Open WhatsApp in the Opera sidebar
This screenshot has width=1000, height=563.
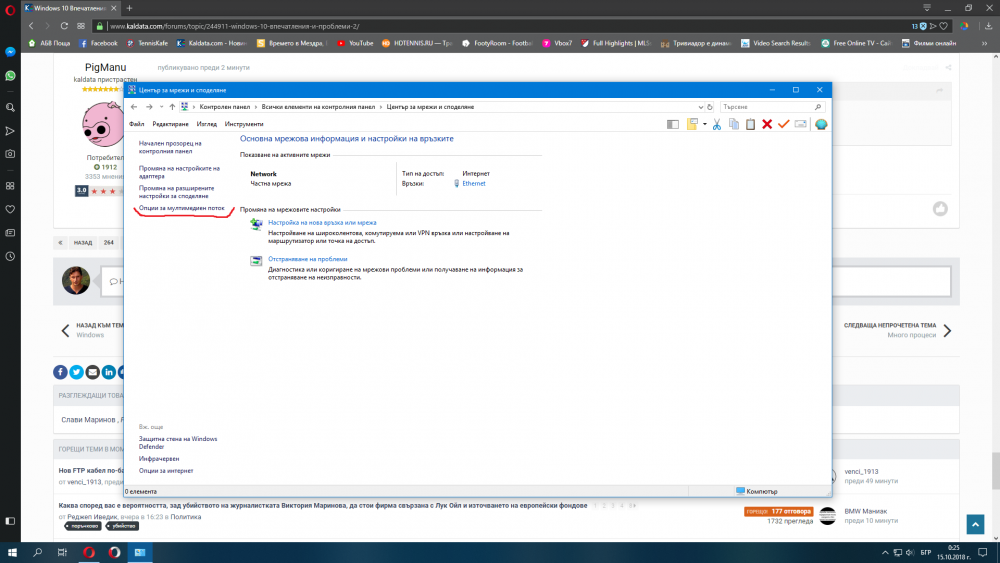[10, 76]
